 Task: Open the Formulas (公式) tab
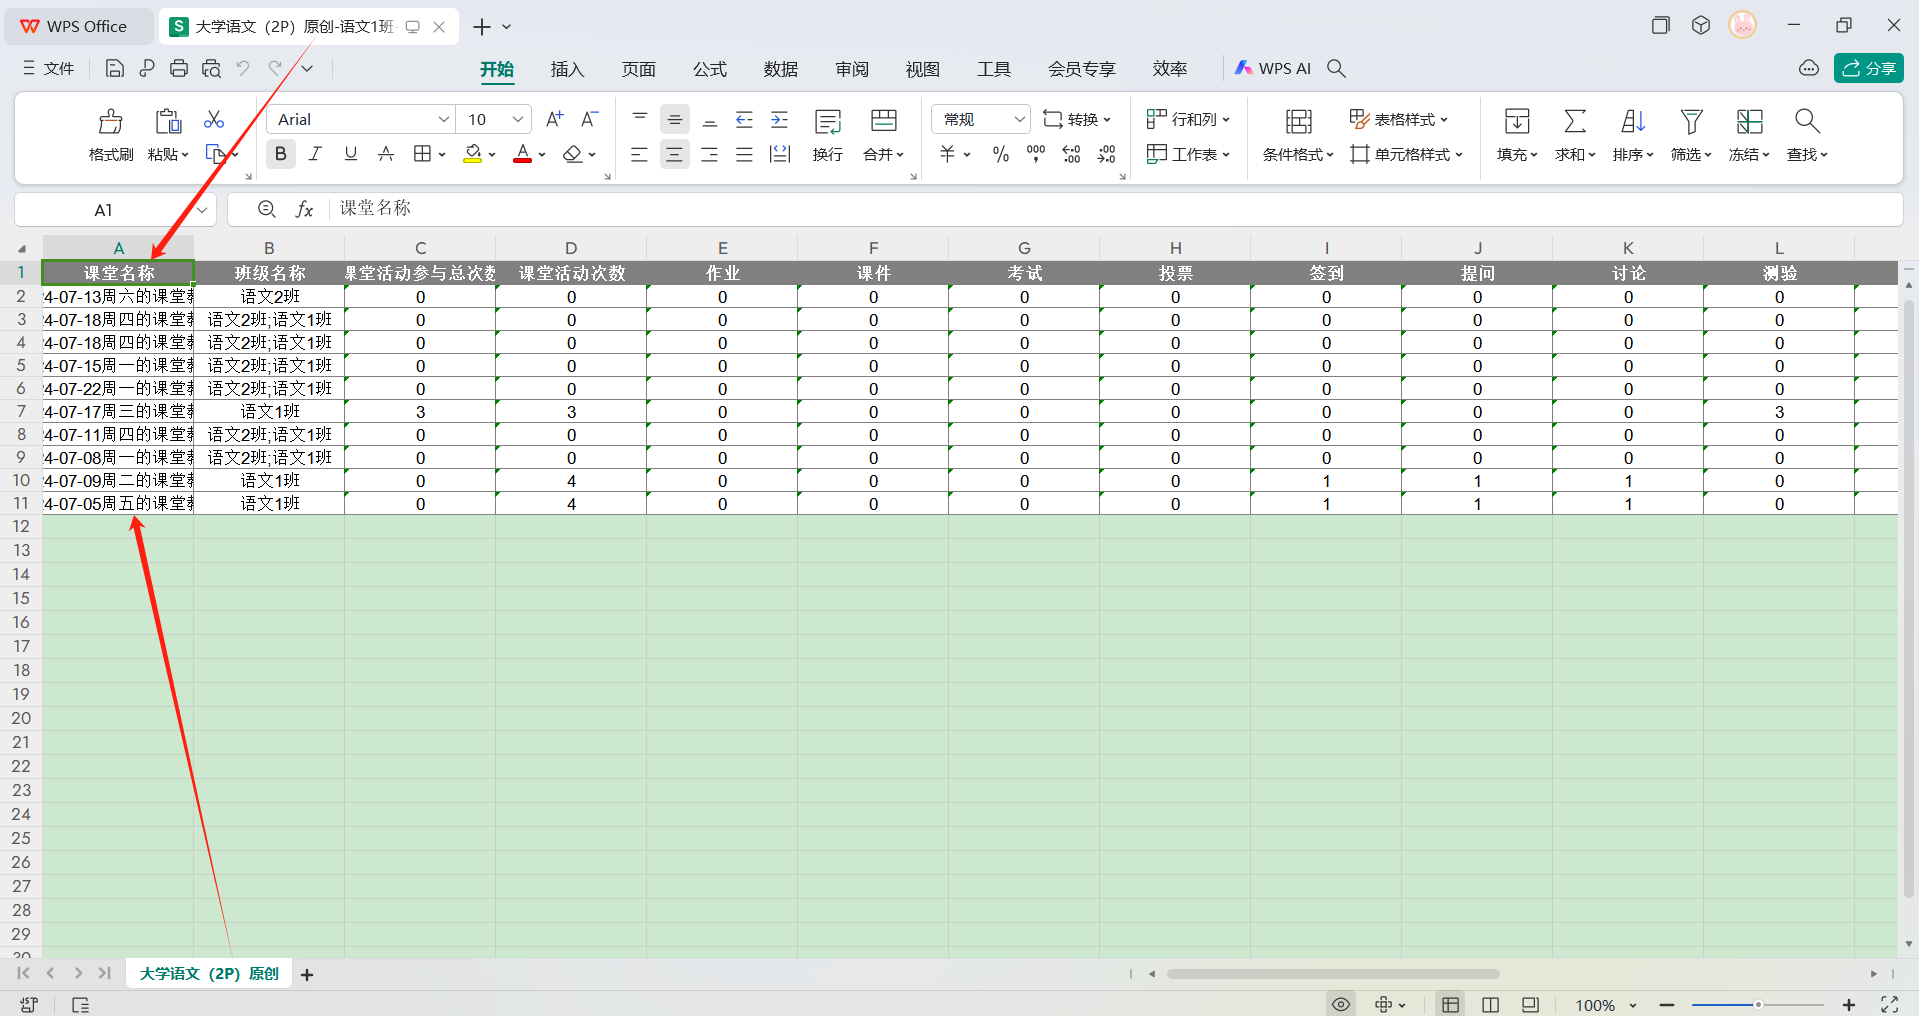[x=709, y=69]
